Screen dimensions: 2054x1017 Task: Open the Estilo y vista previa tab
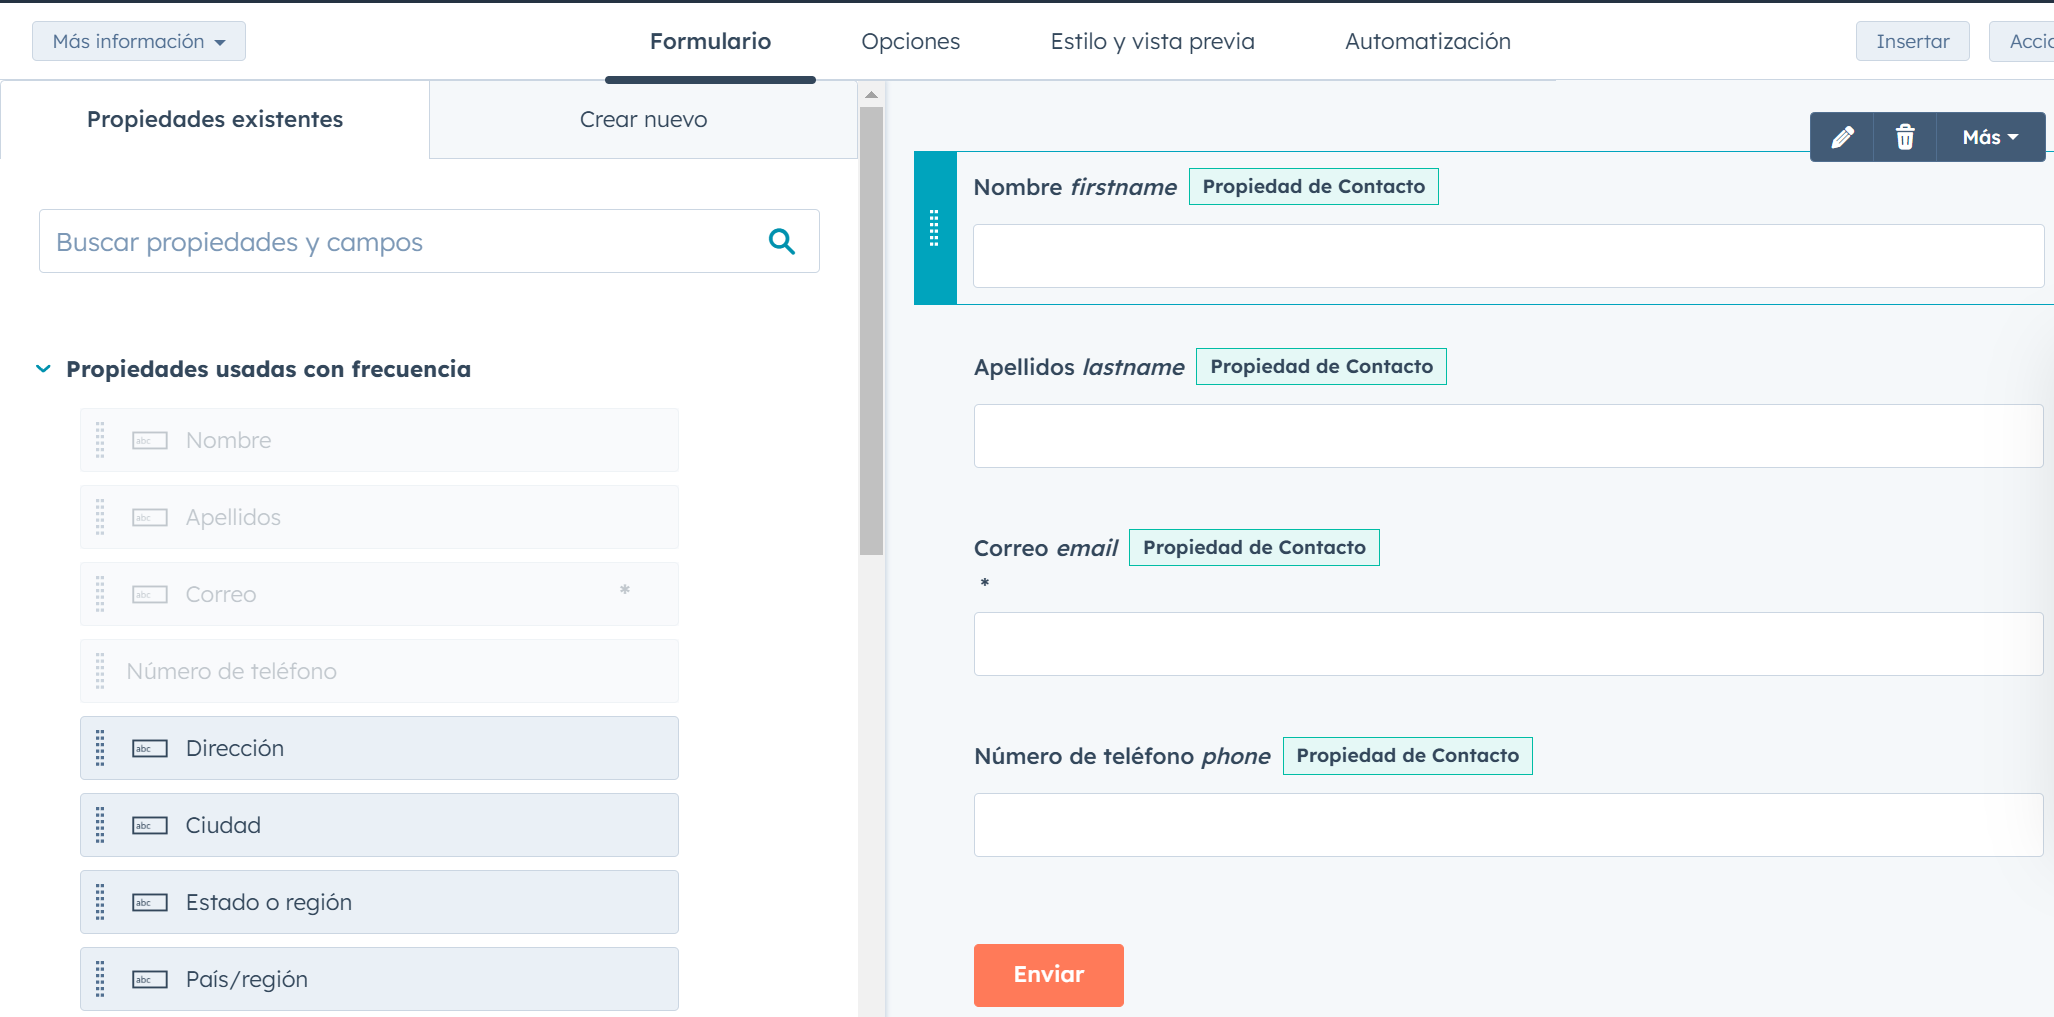pyautogui.click(x=1152, y=41)
